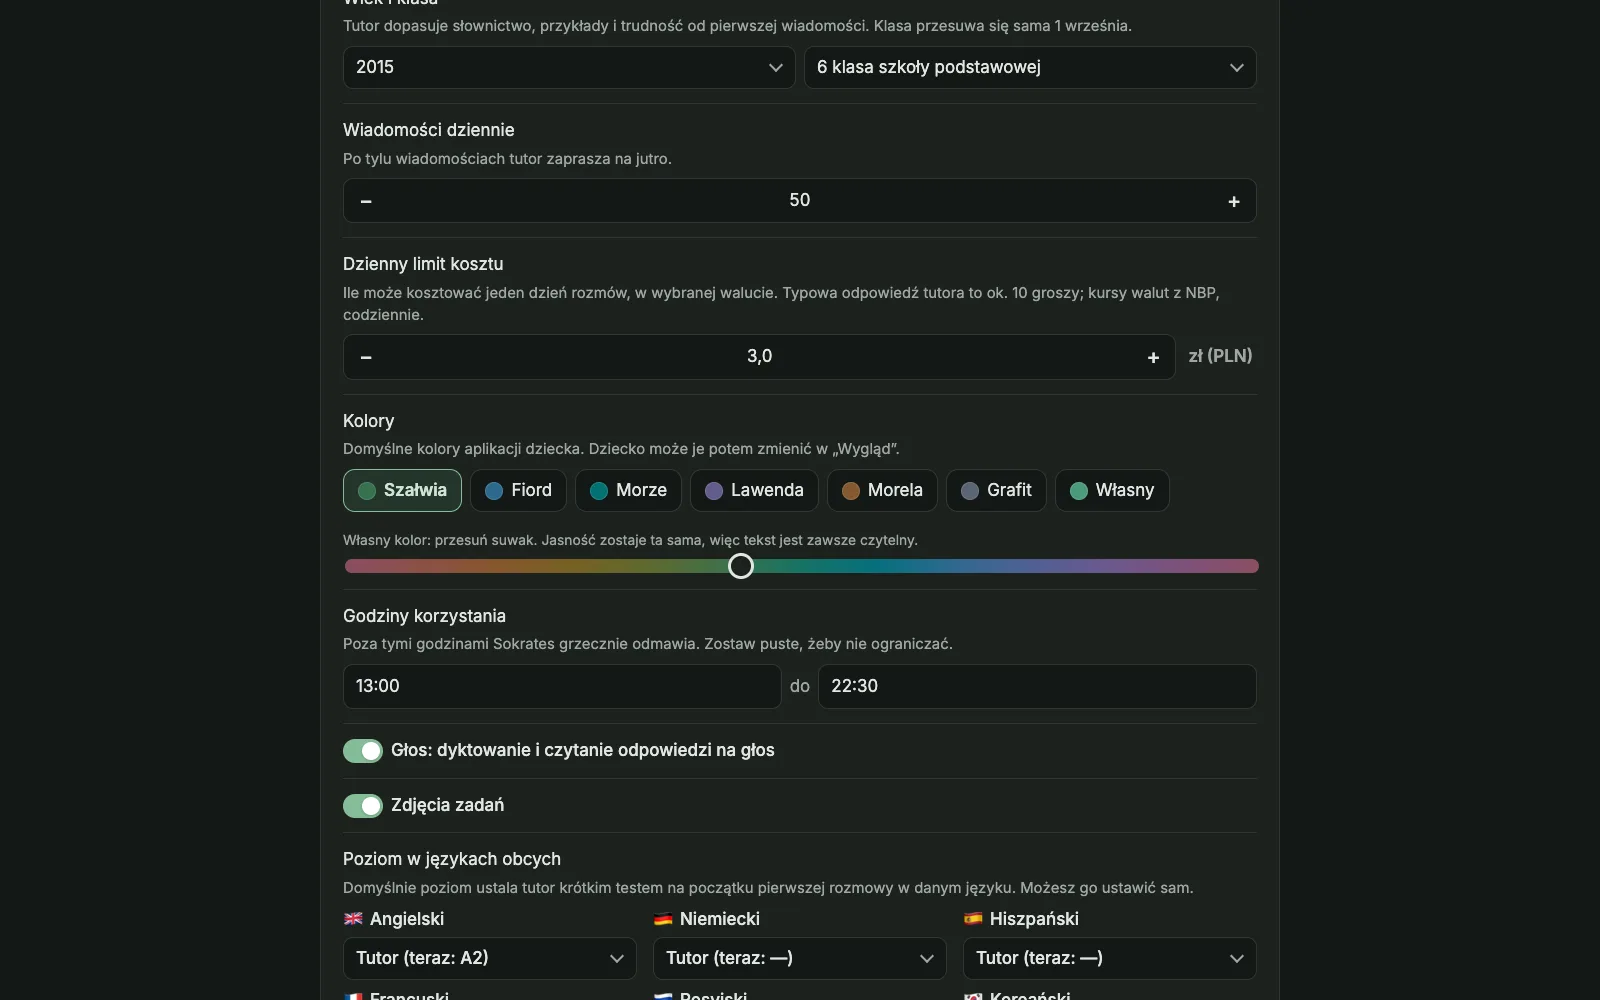Viewport: 1600px width, 1000px height.
Task: Open the birth year 2015 dropdown
Action: pos(569,67)
